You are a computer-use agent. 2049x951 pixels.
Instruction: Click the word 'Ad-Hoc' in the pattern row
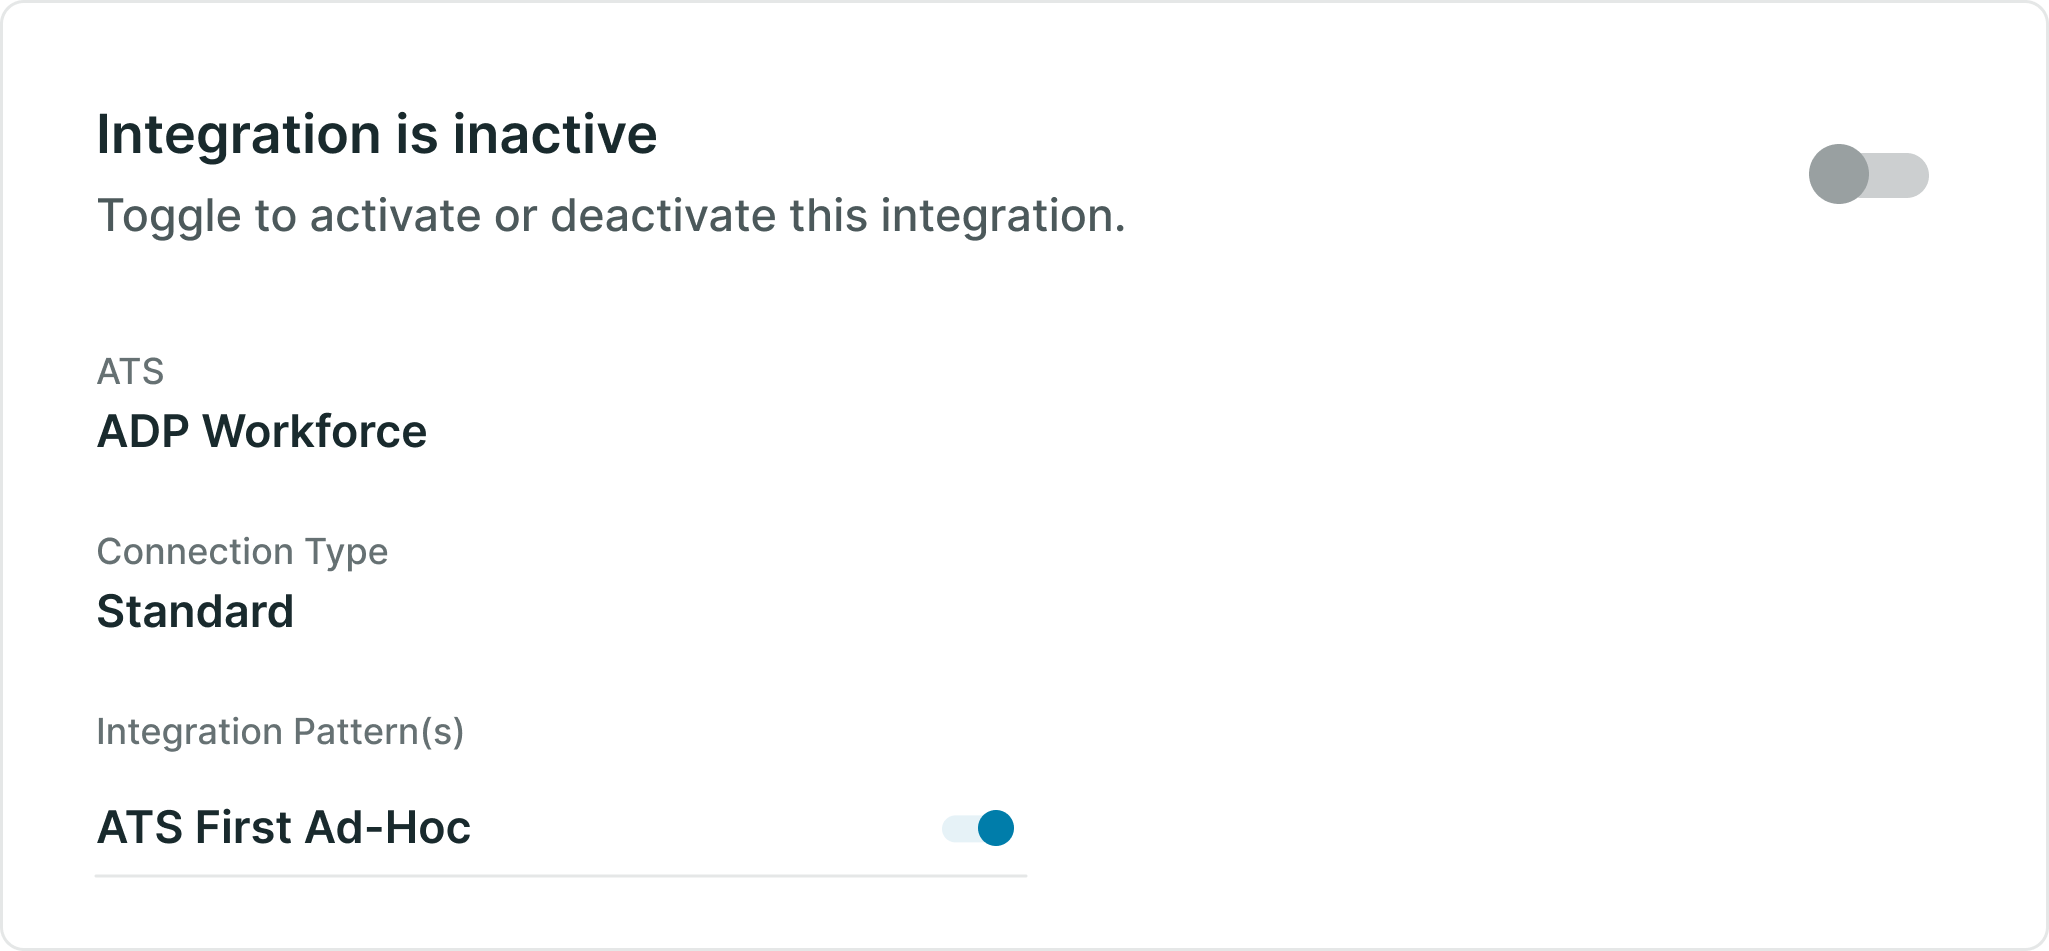pyautogui.click(x=388, y=828)
